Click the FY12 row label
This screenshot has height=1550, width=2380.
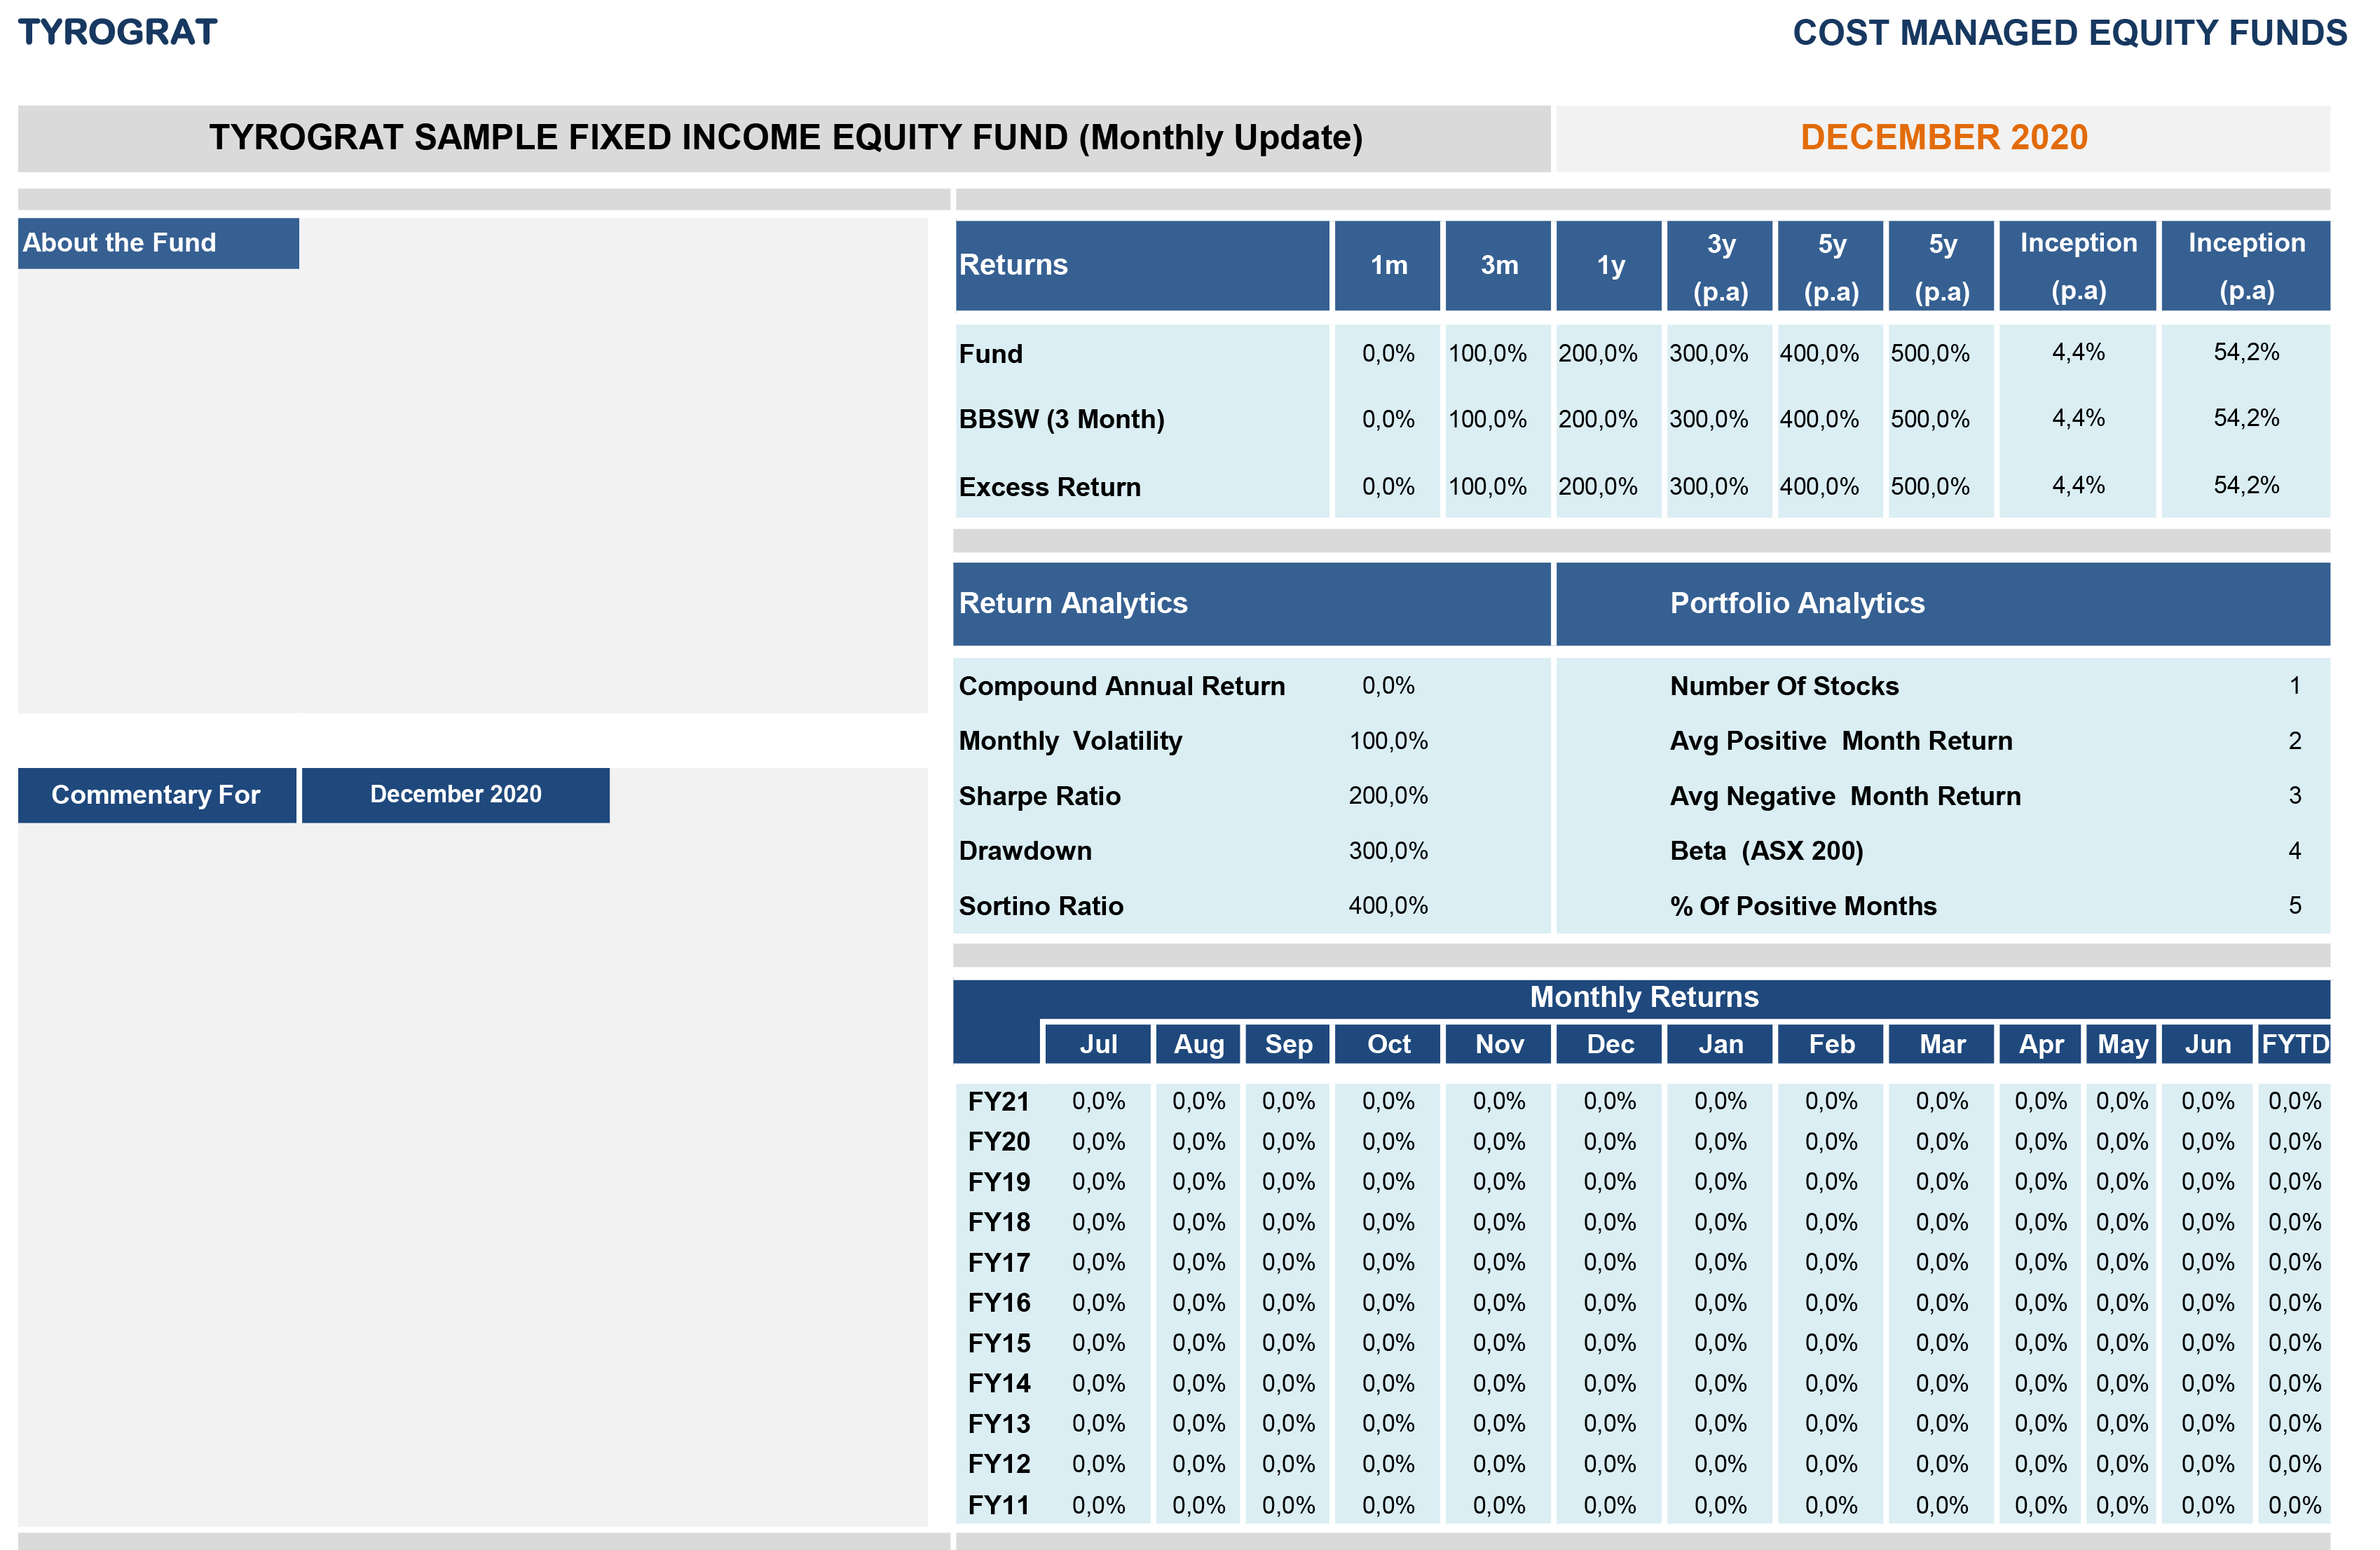coord(998,1464)
